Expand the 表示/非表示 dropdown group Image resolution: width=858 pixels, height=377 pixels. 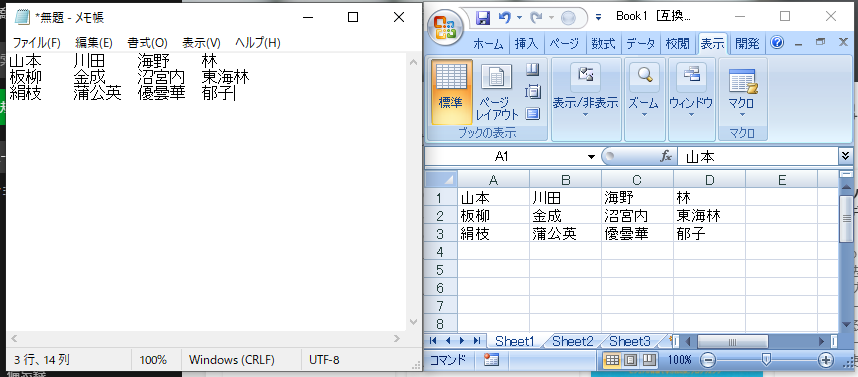coord(585,89)
